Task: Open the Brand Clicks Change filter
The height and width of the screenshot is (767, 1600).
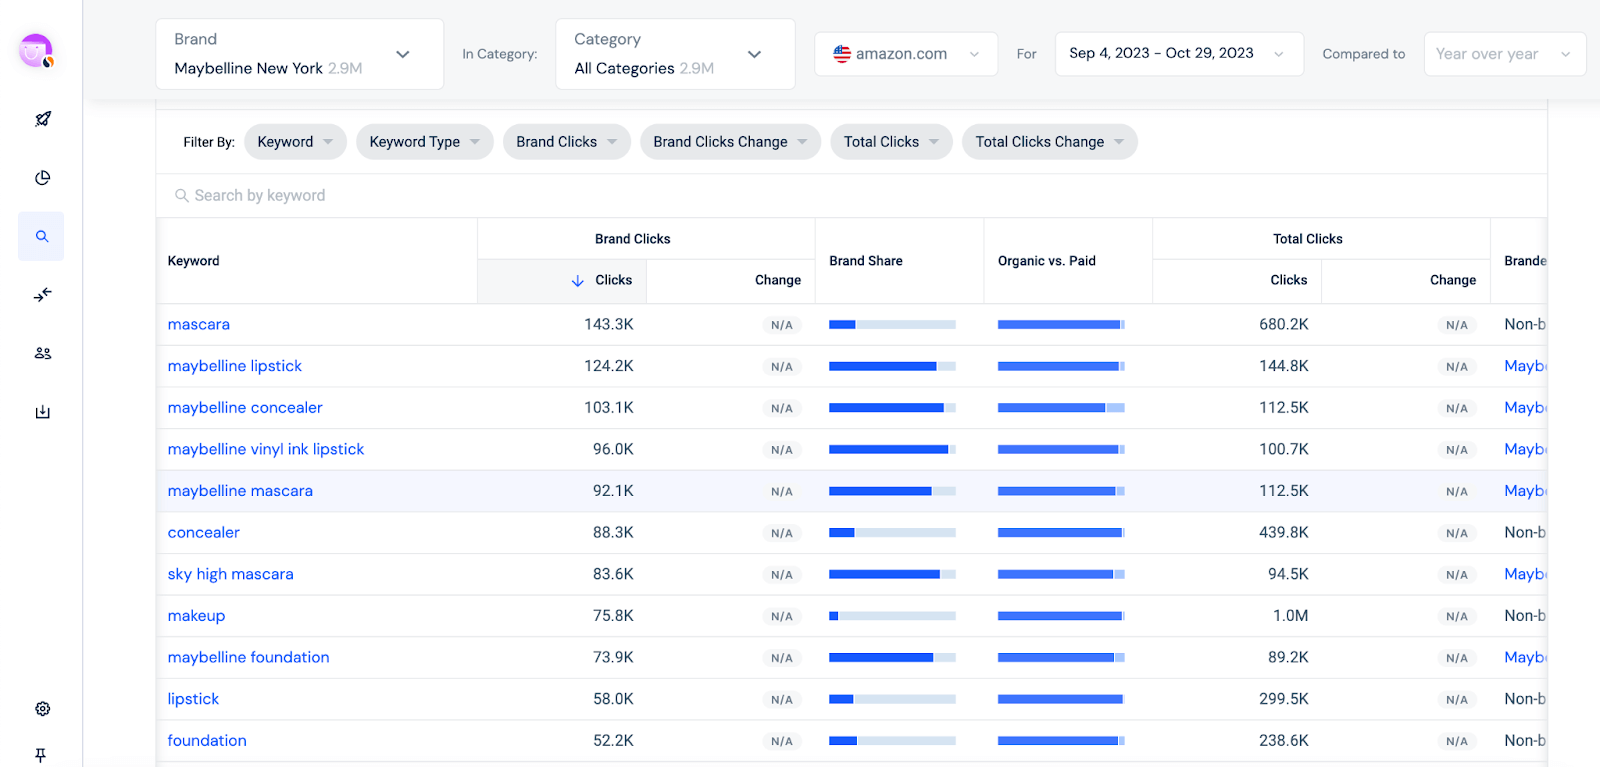Action: tap(729, 142)
